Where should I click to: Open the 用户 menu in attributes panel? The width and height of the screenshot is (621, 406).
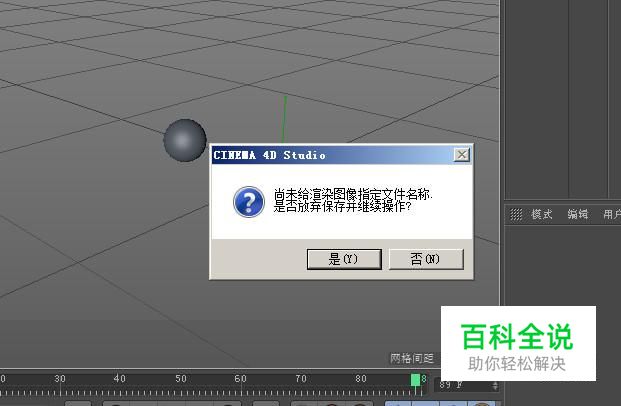pos(612,214)
